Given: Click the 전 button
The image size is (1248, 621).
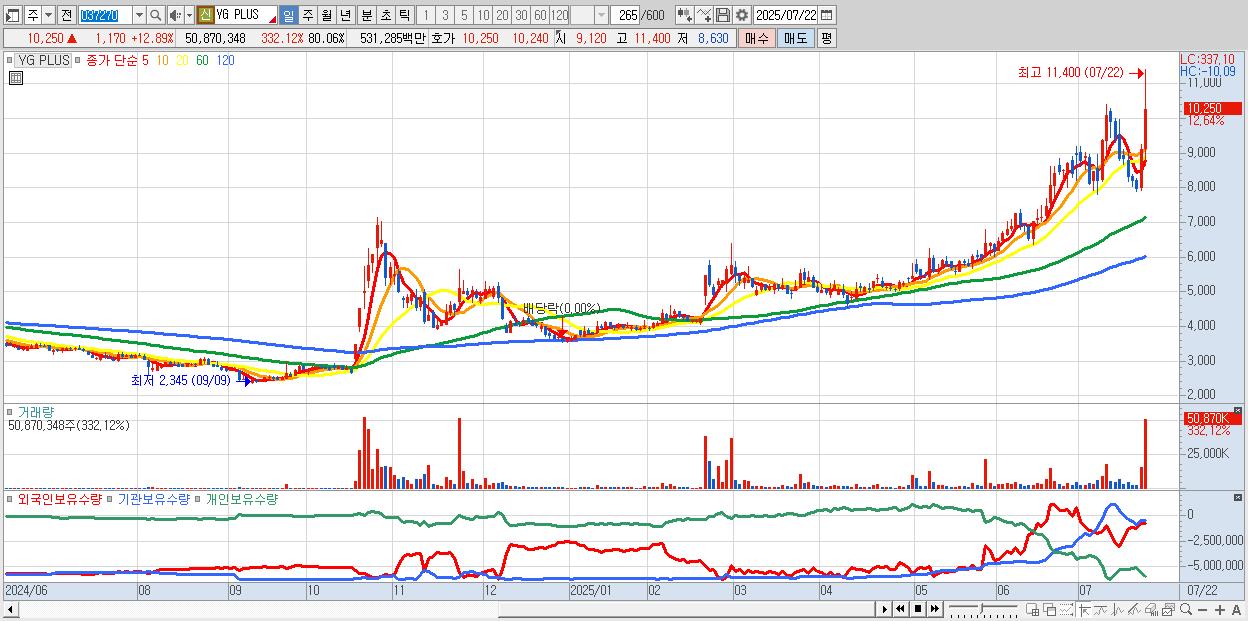Looking at the screenshot, I should click(67, 15).
